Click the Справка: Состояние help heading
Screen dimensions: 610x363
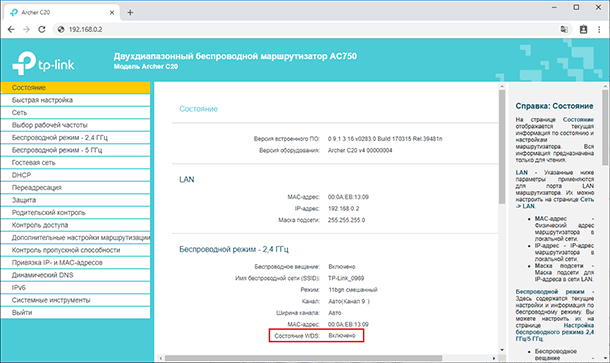click(x=554, y=106)
